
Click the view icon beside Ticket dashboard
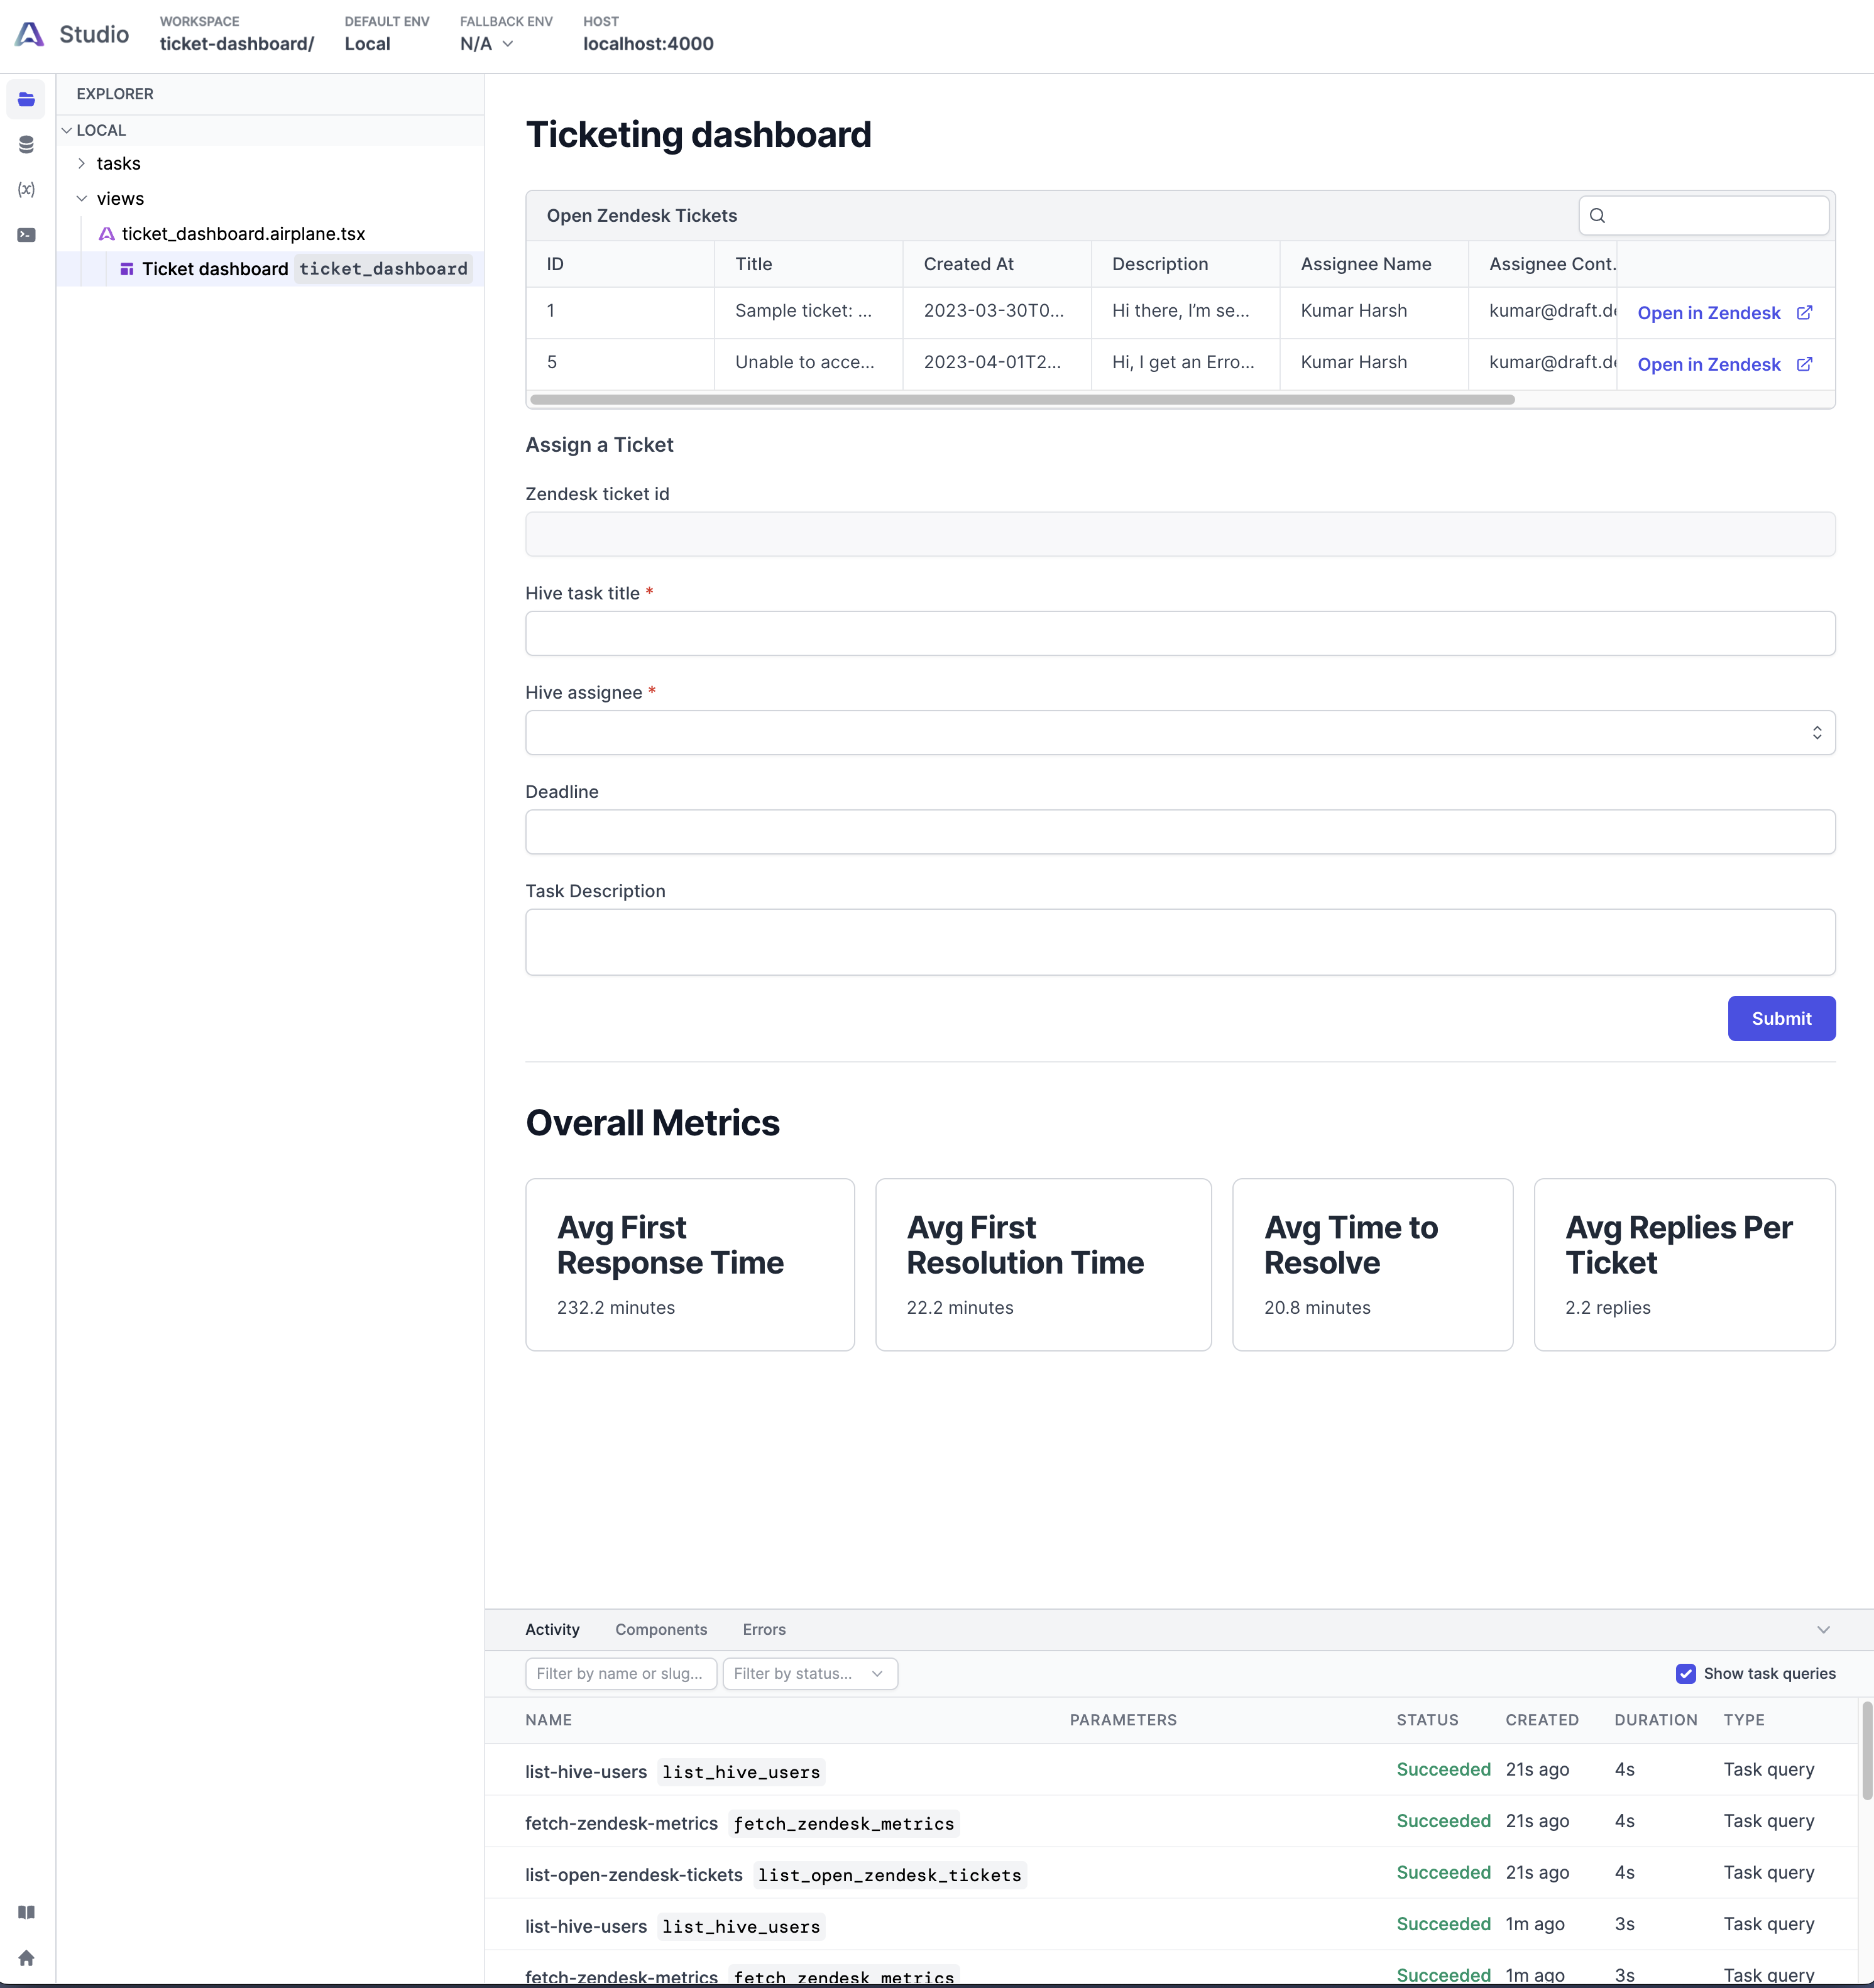click(x=127, y=269)
